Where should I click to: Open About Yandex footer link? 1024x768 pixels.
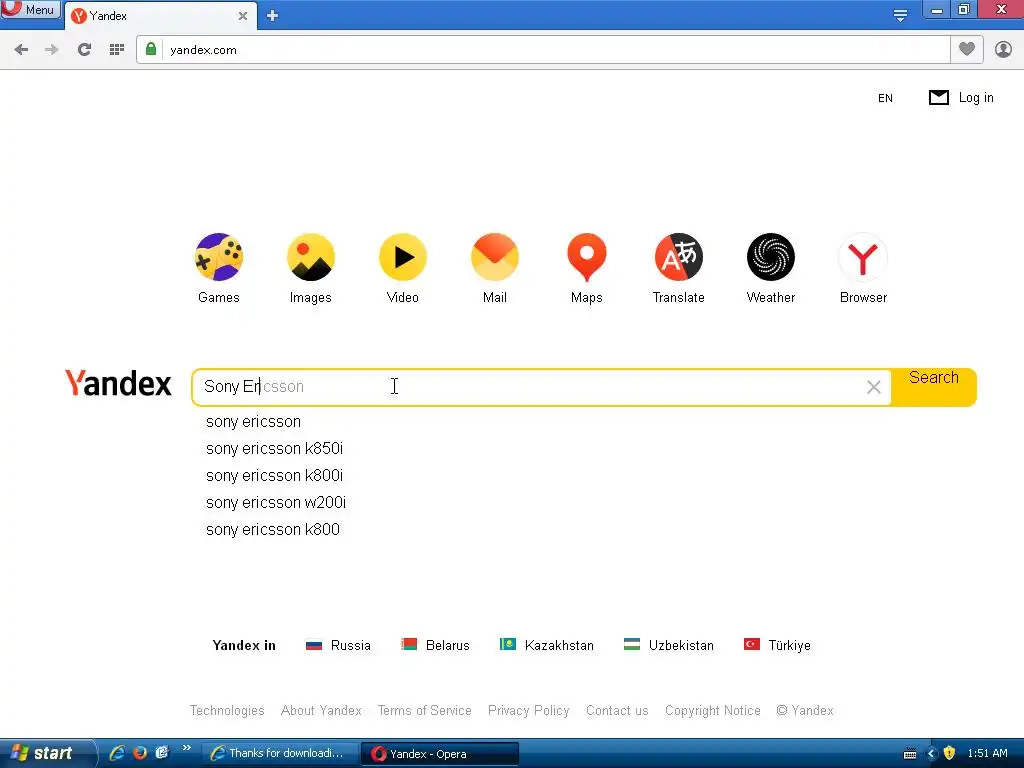click(321, 711)
